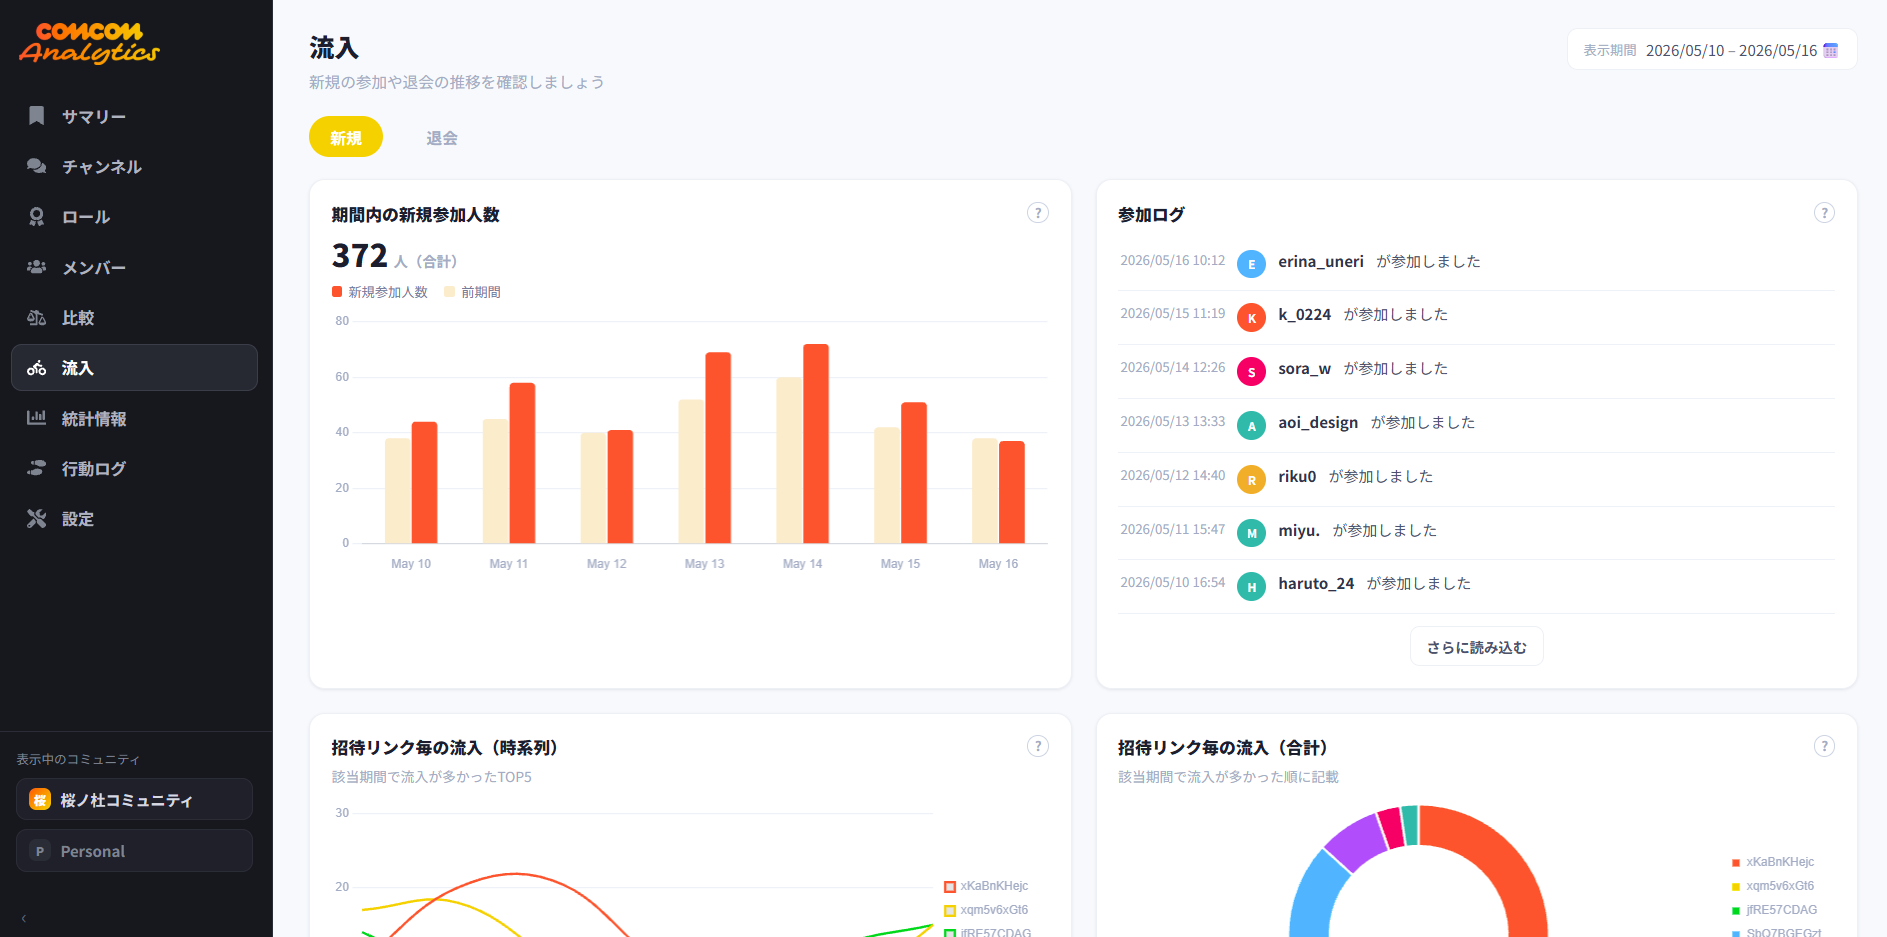This screenshot has width=1887, height=937.
Task: Toggle 新規参加人数 legend series
Action: (x=380, y=292)
